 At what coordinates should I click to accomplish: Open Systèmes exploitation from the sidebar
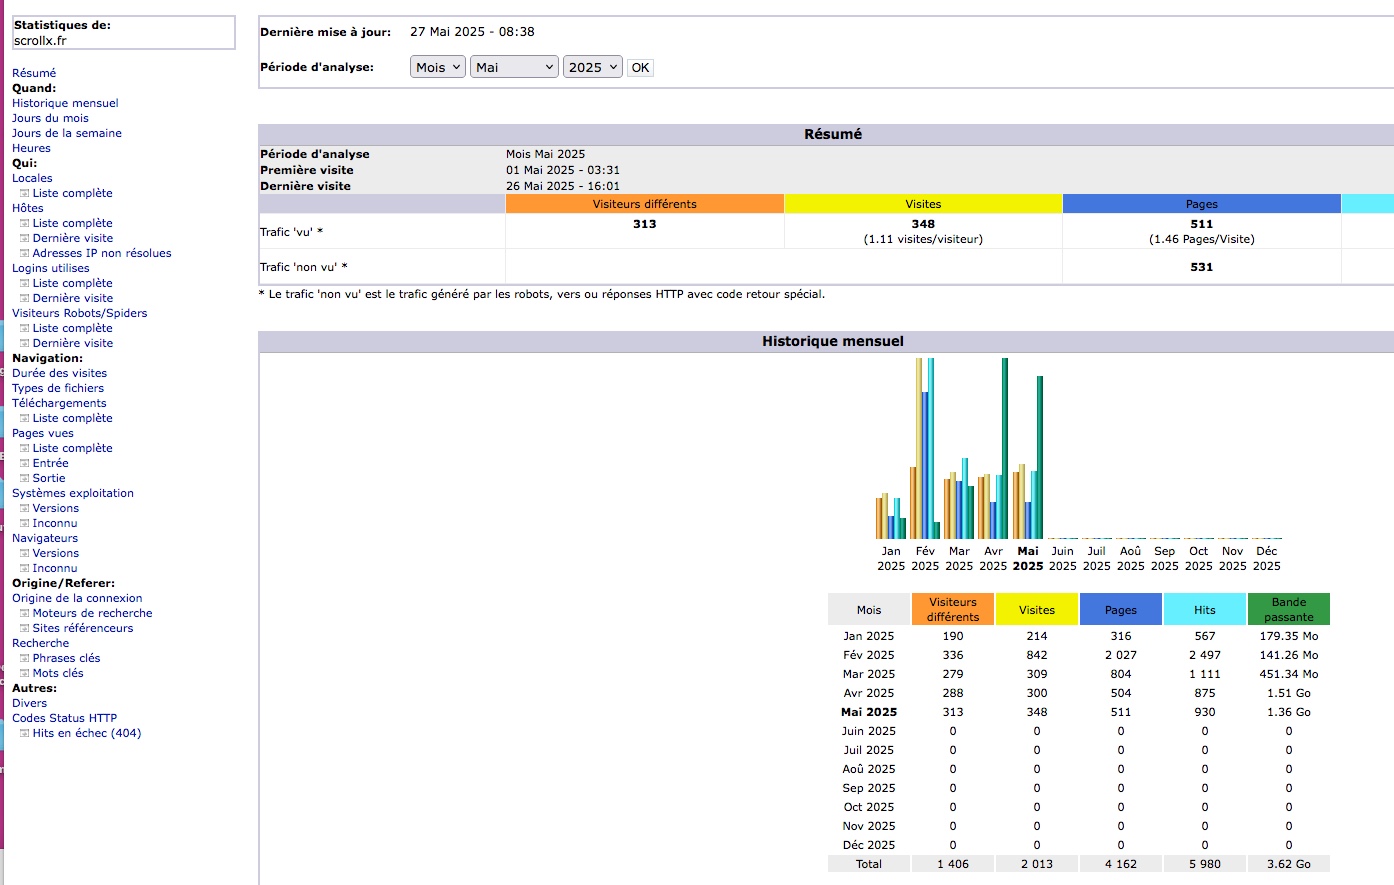coord(72,493)
